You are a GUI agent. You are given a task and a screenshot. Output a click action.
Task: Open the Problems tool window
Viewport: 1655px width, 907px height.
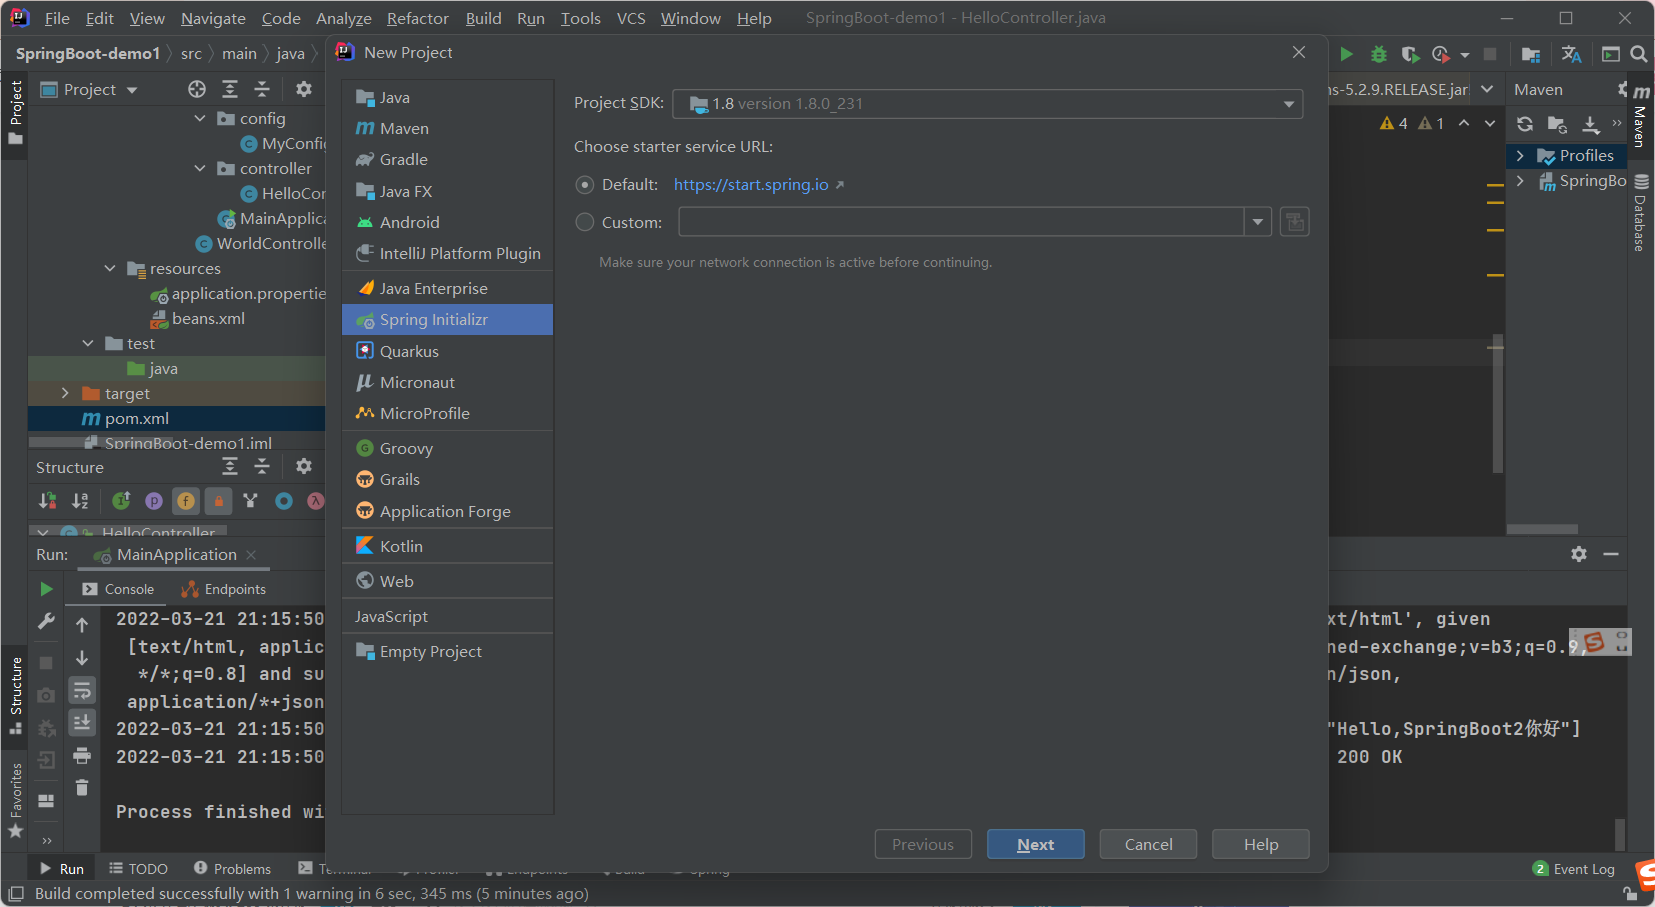point(232,869)
